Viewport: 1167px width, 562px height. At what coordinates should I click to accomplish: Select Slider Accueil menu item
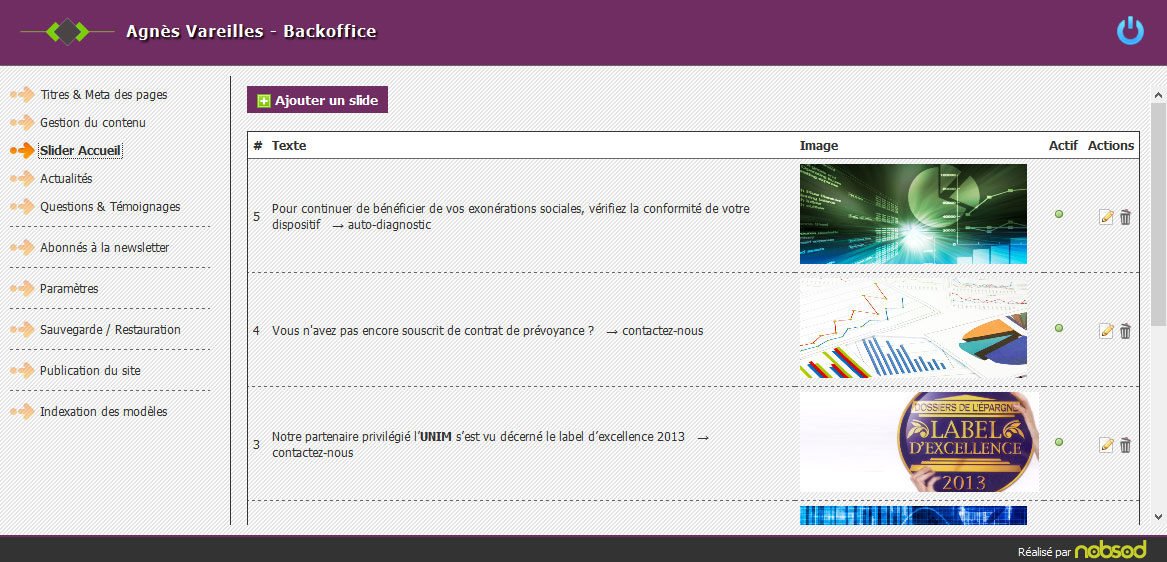pos(80,150)
